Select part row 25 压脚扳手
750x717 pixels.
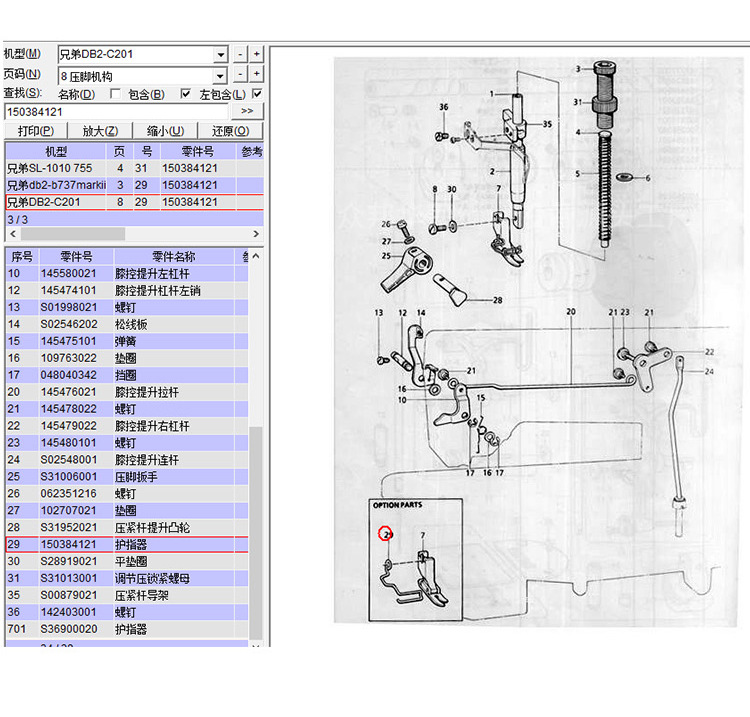click(x=127, y=477)
